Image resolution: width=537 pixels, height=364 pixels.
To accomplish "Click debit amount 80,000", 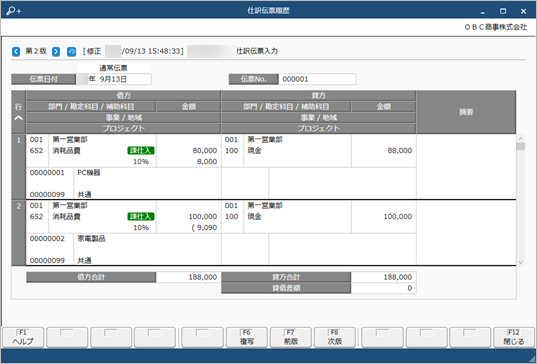I will coord(205,151).
